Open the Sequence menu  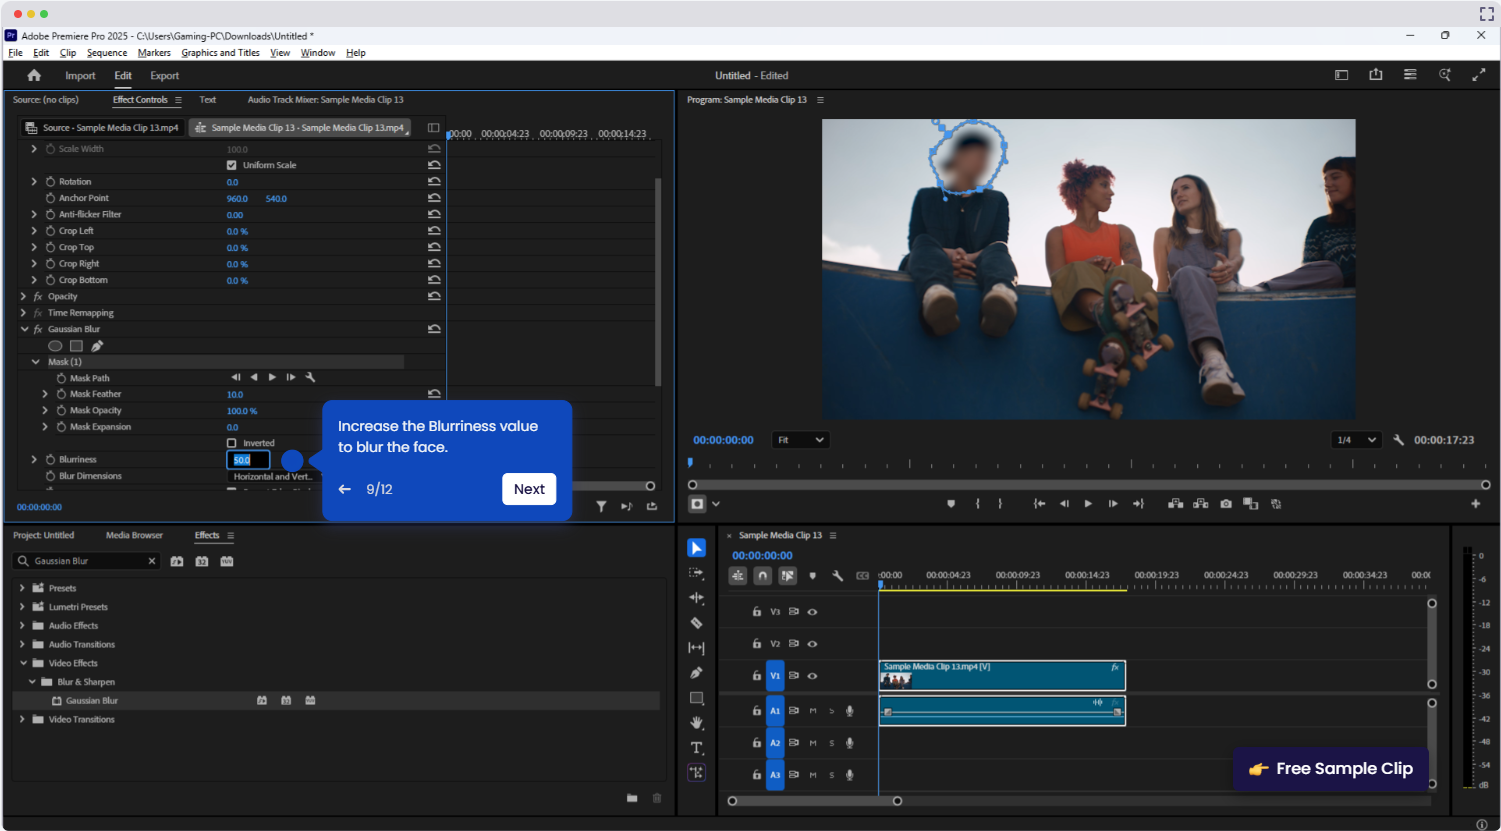107,53
